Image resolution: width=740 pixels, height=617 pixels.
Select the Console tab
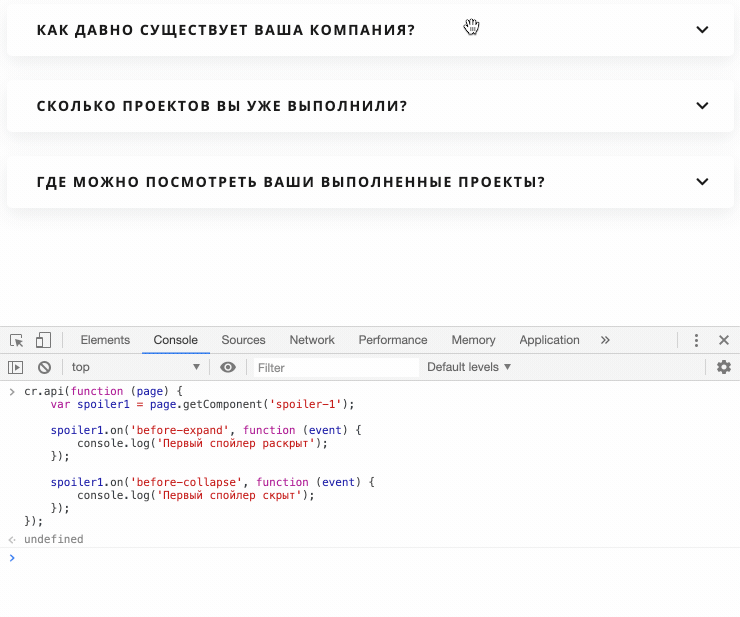[x=176, y=340]
